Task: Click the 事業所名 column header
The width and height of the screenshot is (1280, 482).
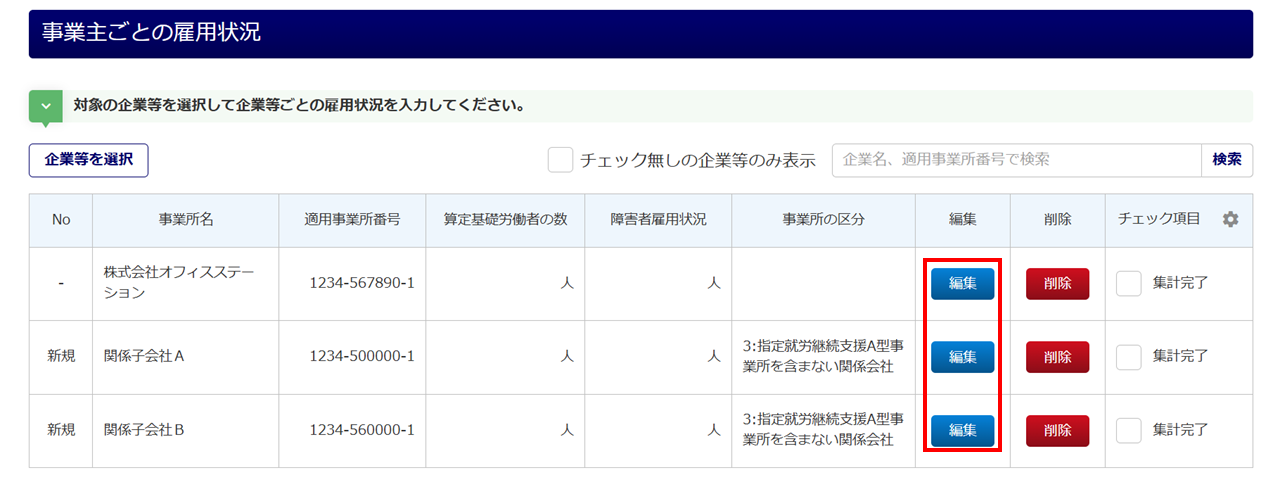Action: (186, 220)
